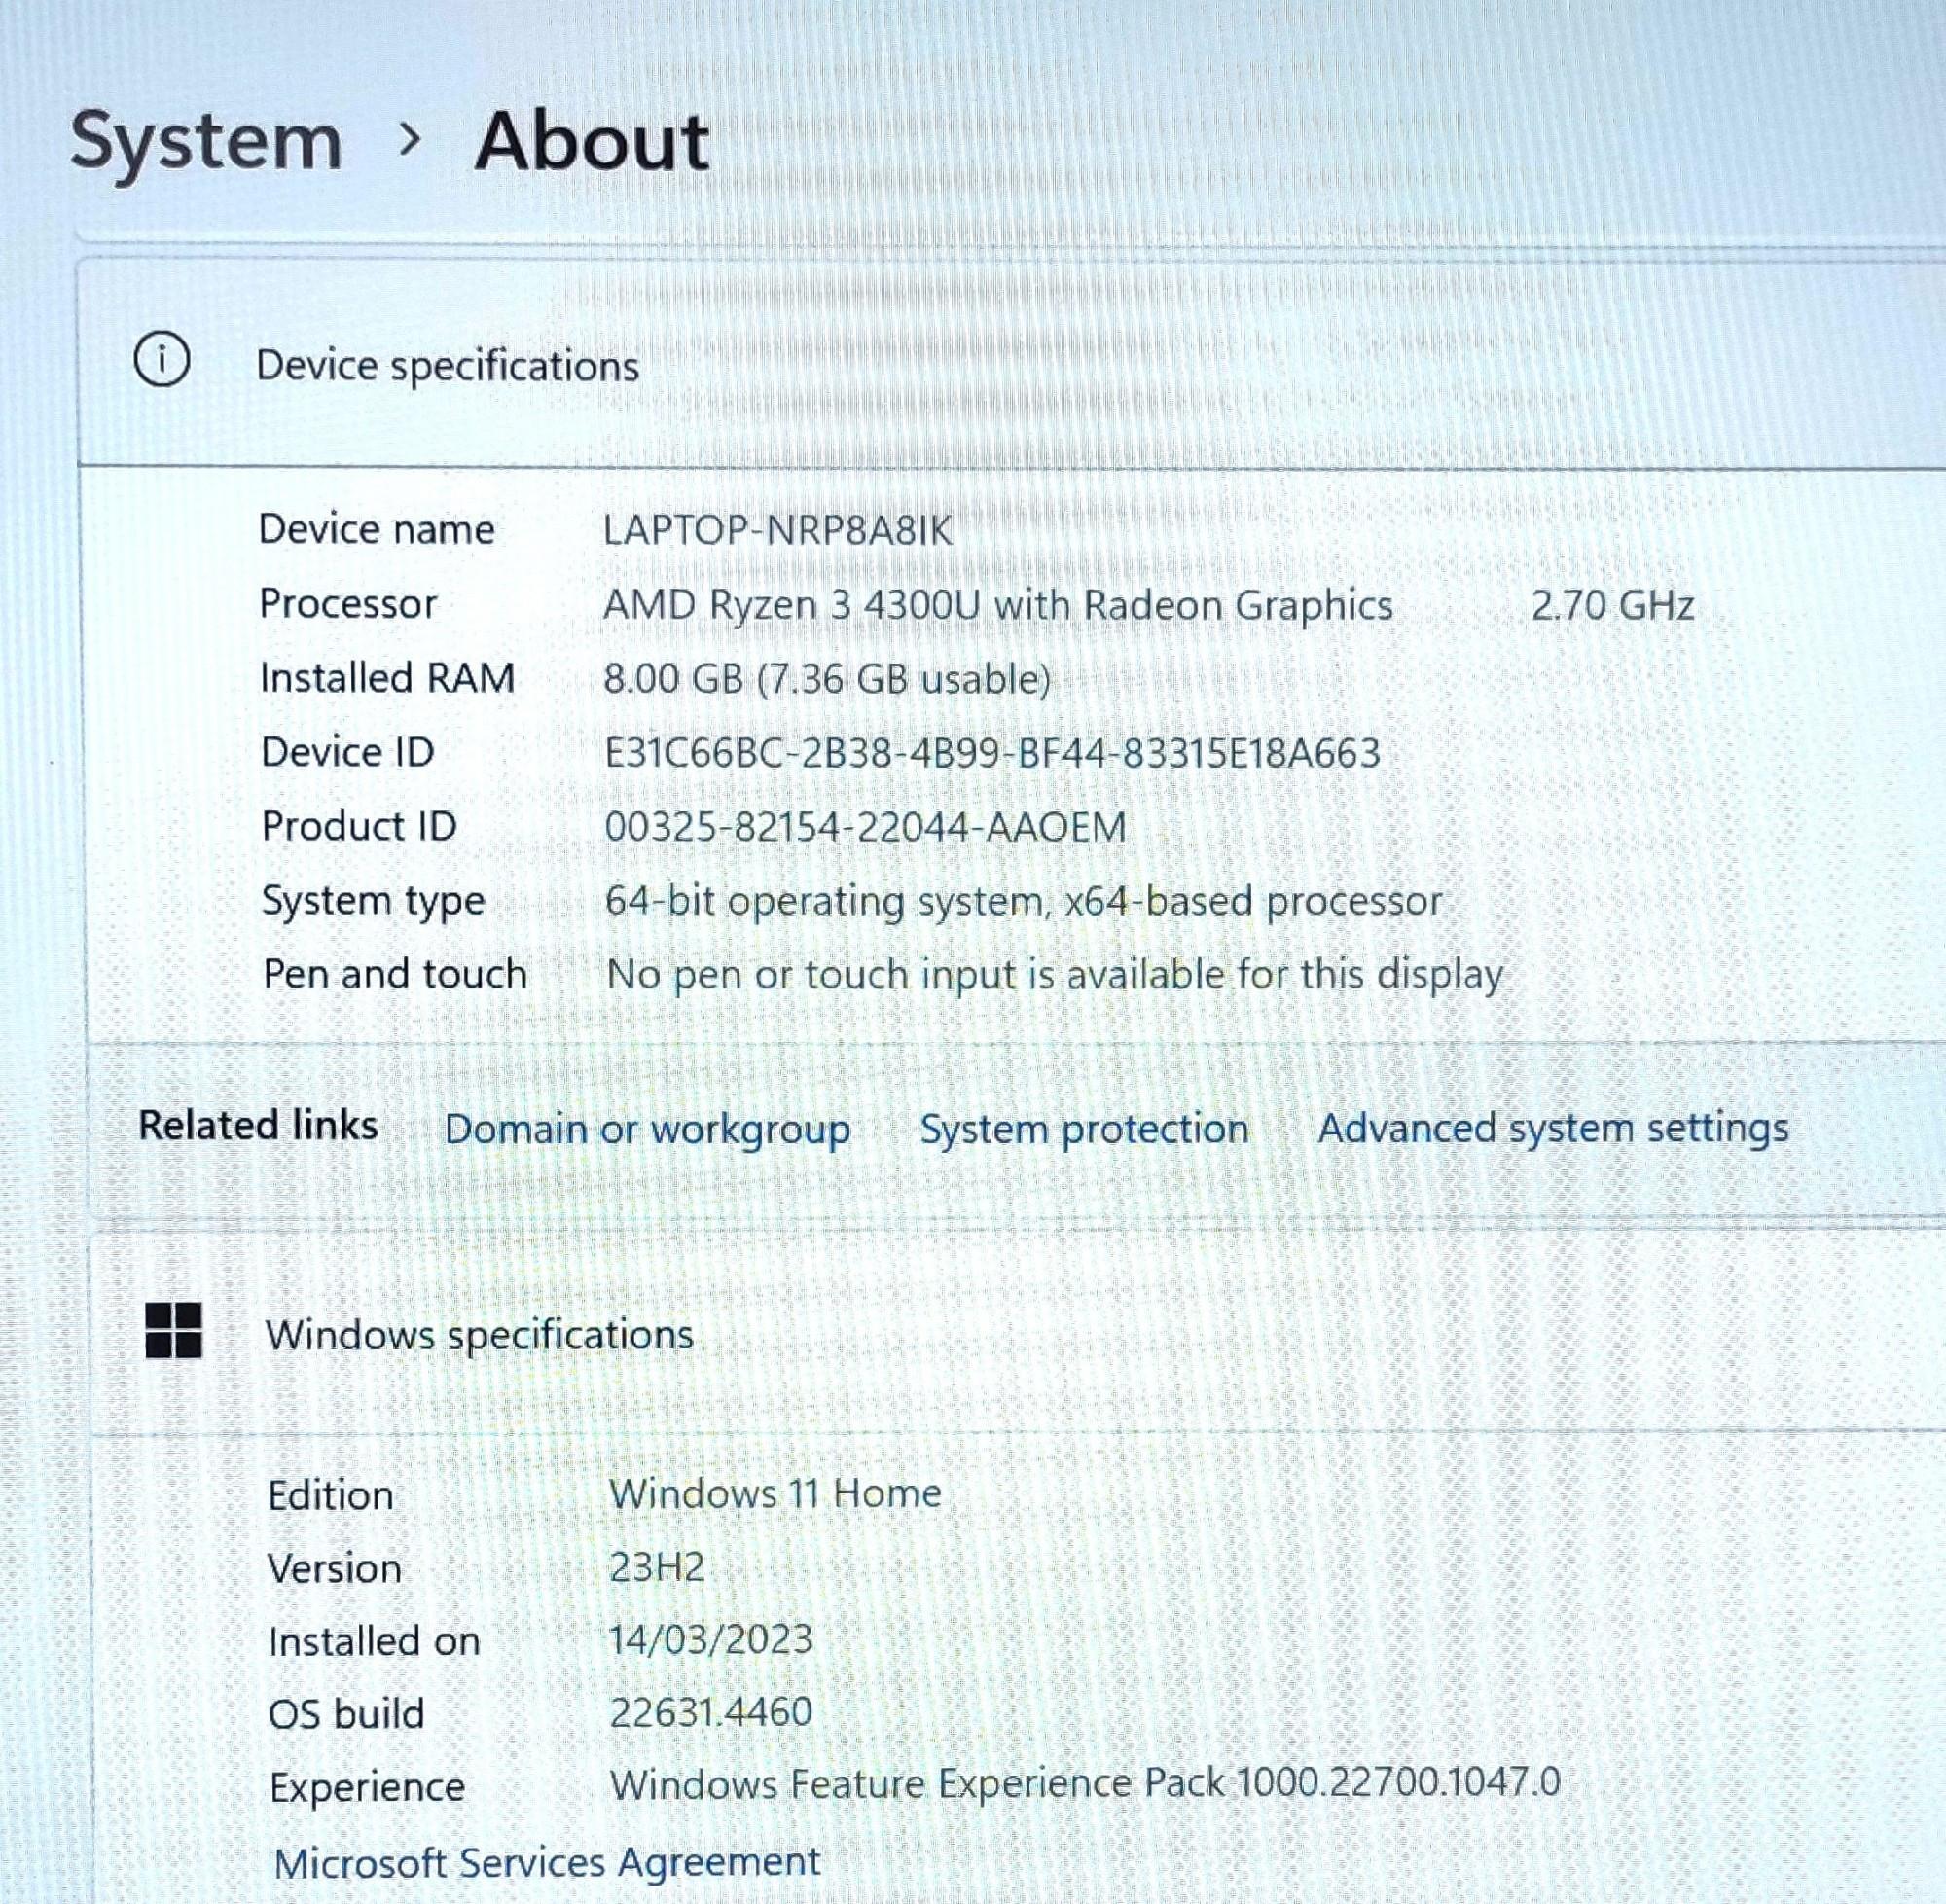
Task: Click the Pen and touch label
Action: pos(395,974)
